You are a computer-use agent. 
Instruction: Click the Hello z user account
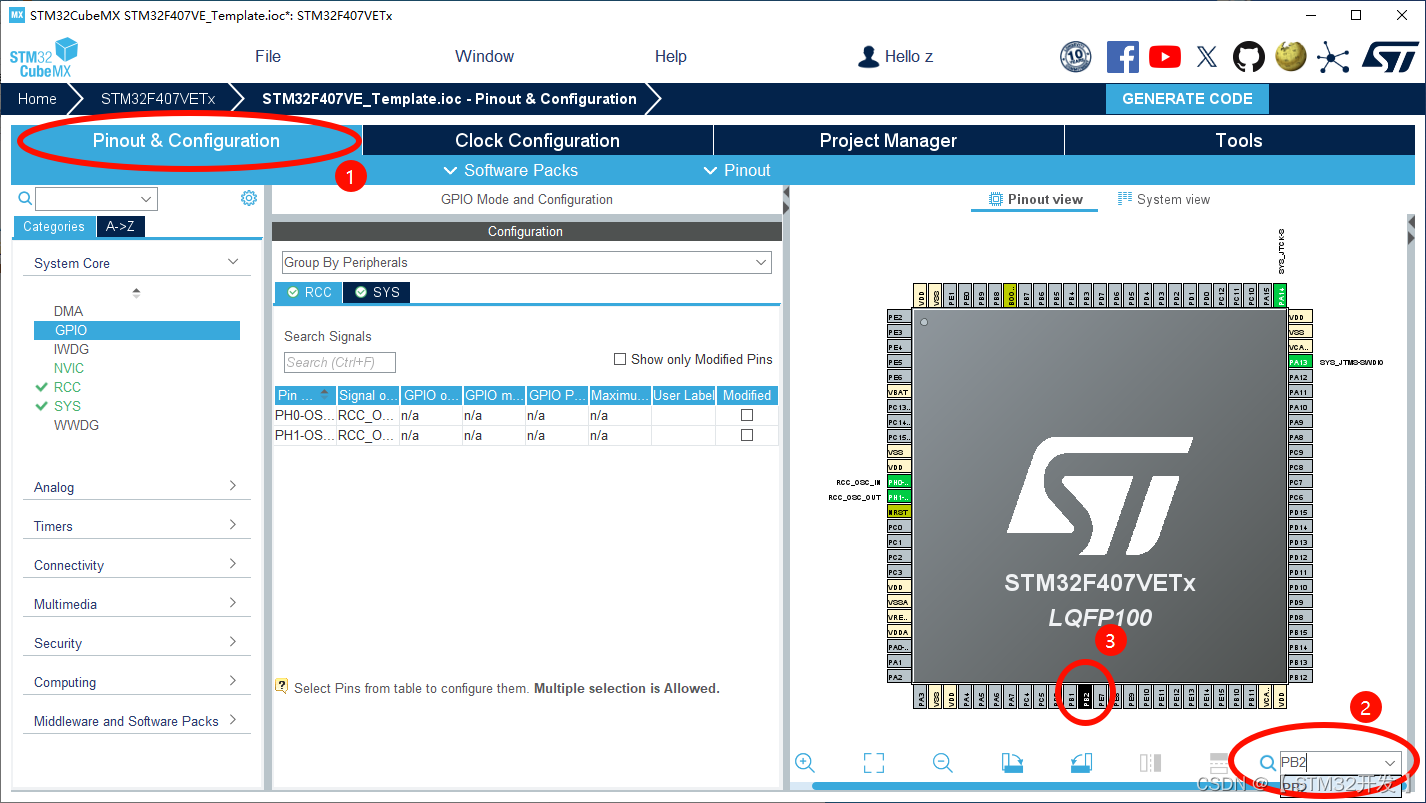click(896, 57)
